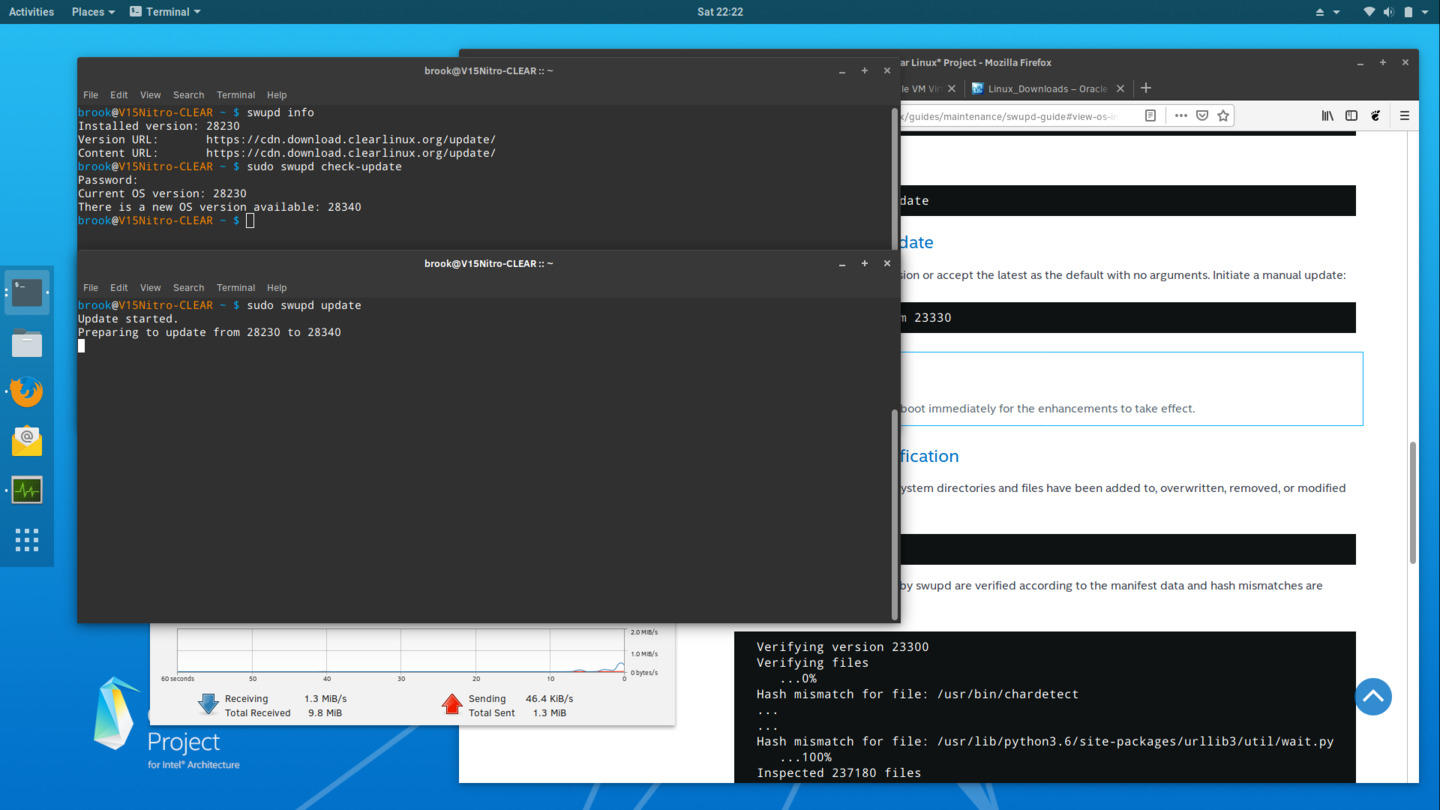Click the Firefox page vertical scrollbar
The width and height of the screenshot is (1440, 810).
tap(1412, 502)
